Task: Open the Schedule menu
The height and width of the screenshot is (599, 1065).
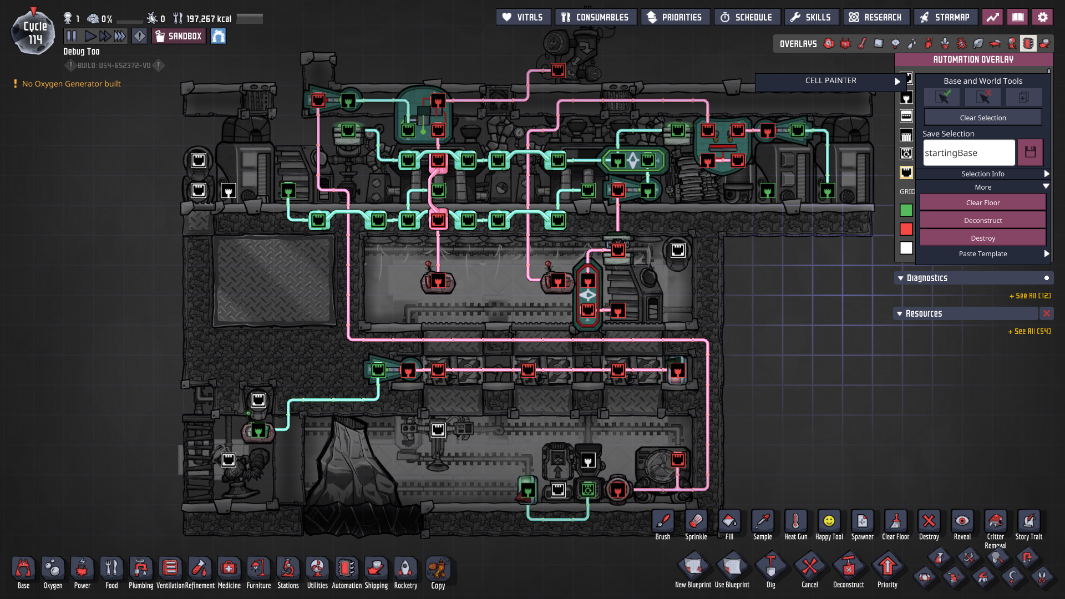Action: coord(746,17)
